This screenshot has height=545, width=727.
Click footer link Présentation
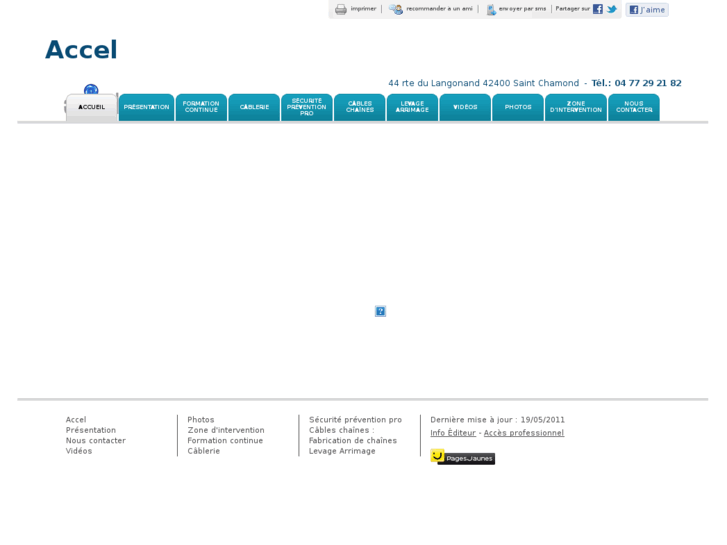pyautogui.click(x=91, y=430)
